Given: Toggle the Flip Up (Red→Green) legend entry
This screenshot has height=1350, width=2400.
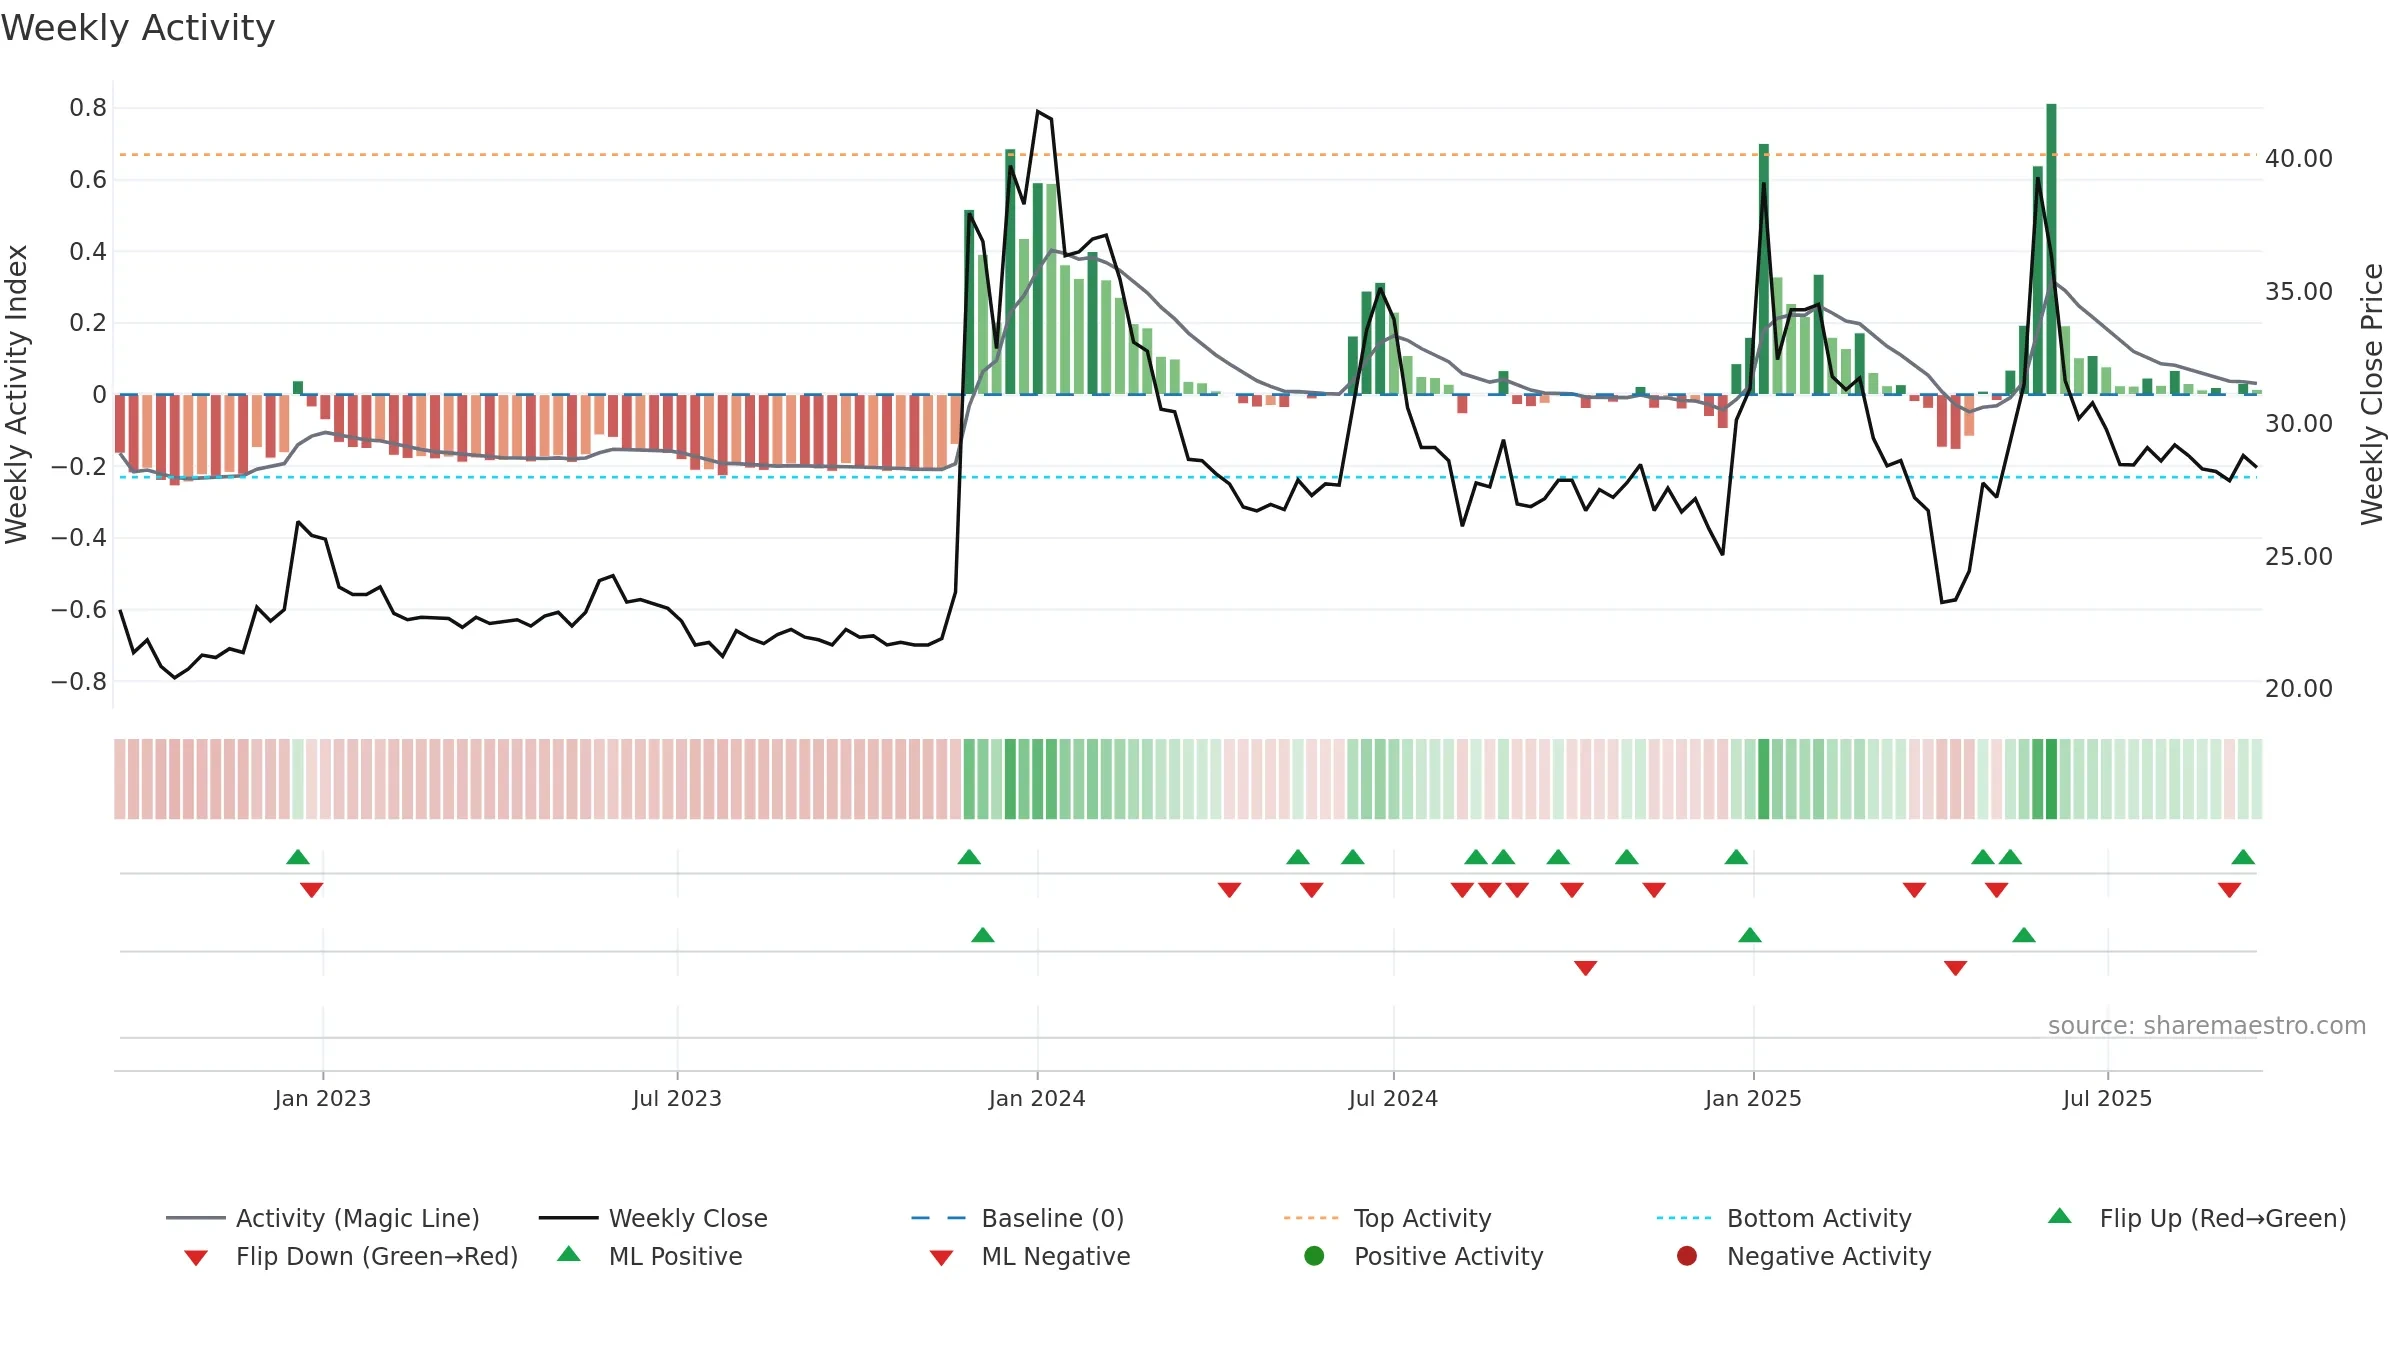Looking at the screenshot, I should coord(2197,1218).
